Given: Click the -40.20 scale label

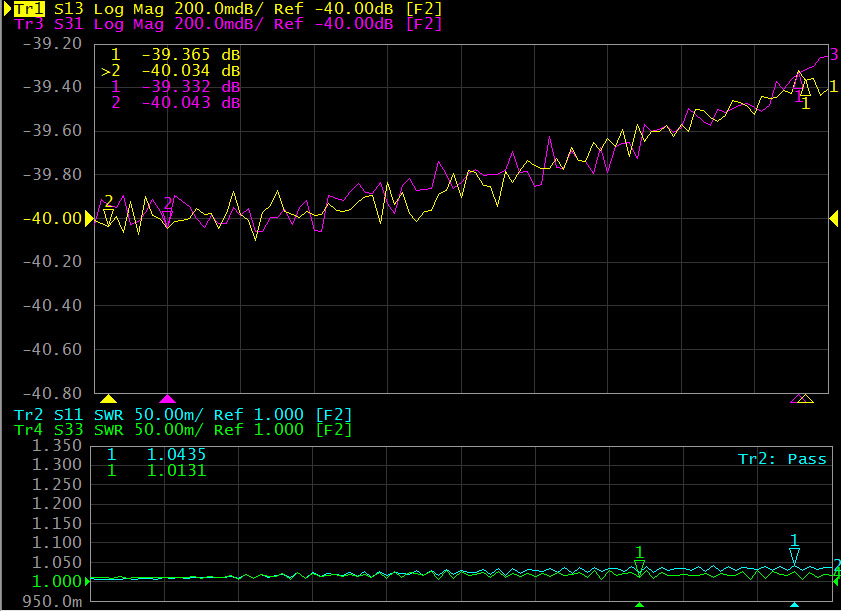Looking at the screenshot, I should (x=53, y=262).
